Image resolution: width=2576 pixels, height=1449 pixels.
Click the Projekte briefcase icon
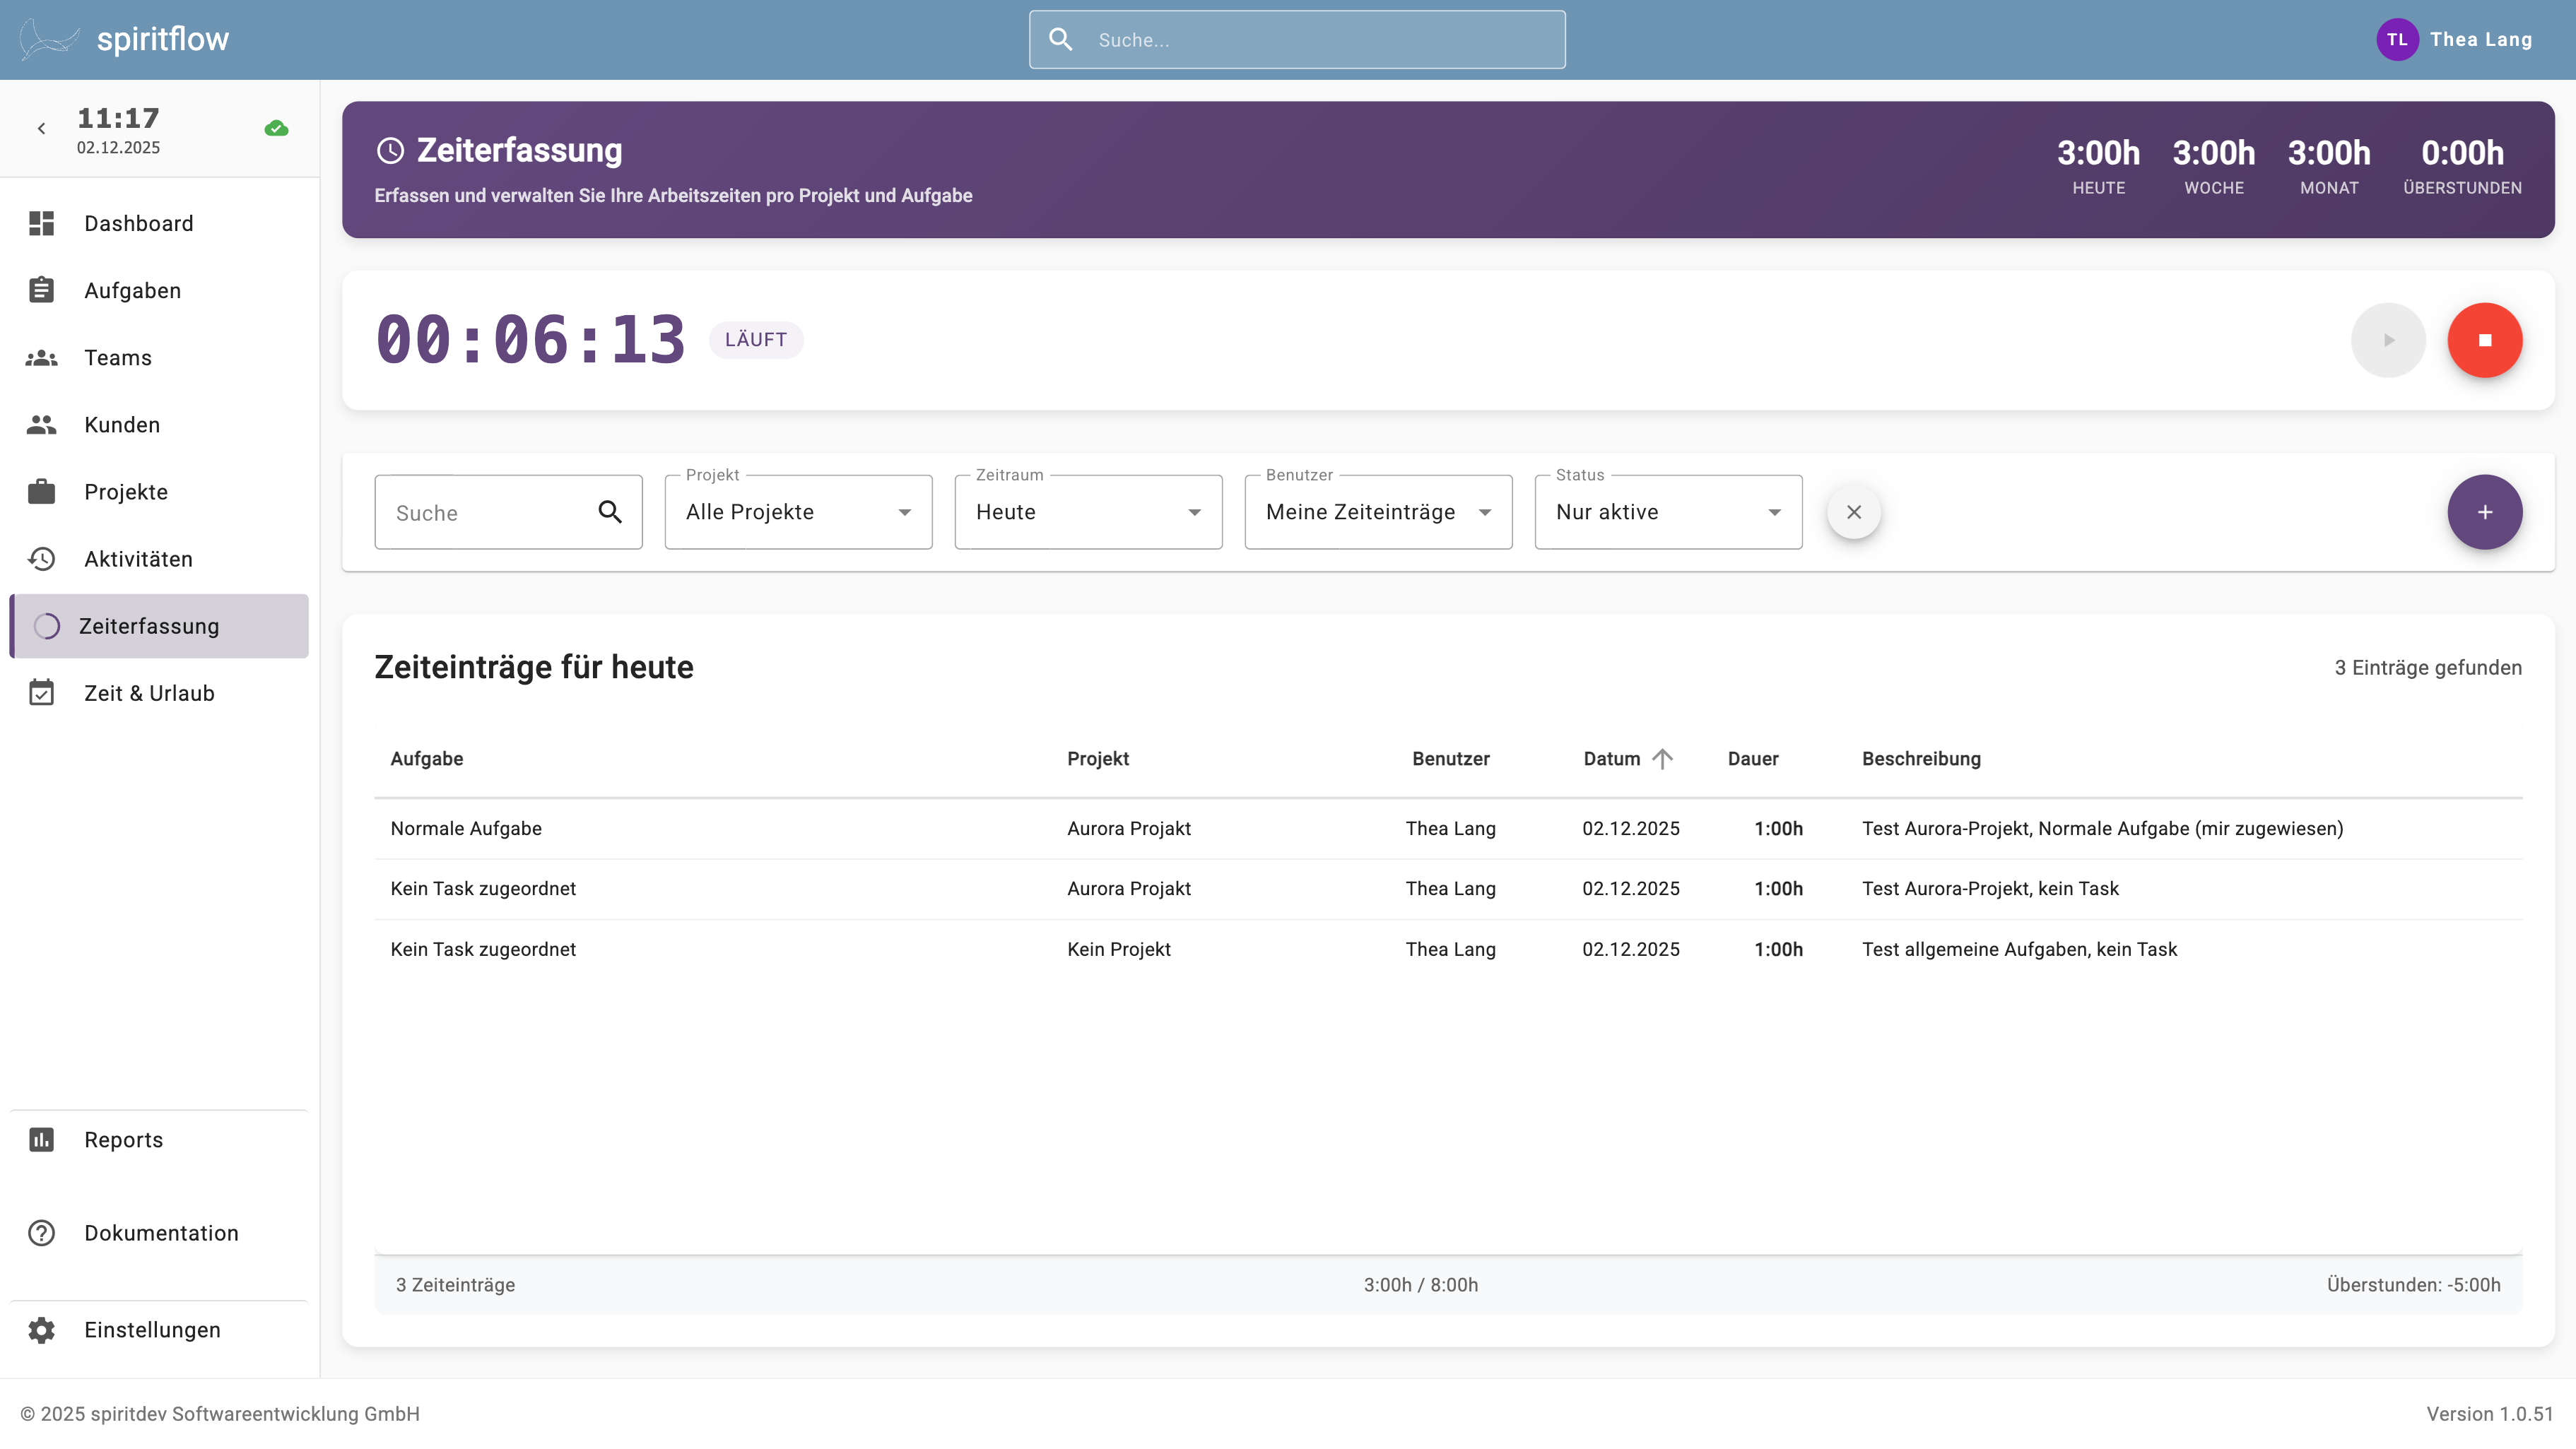41,491
